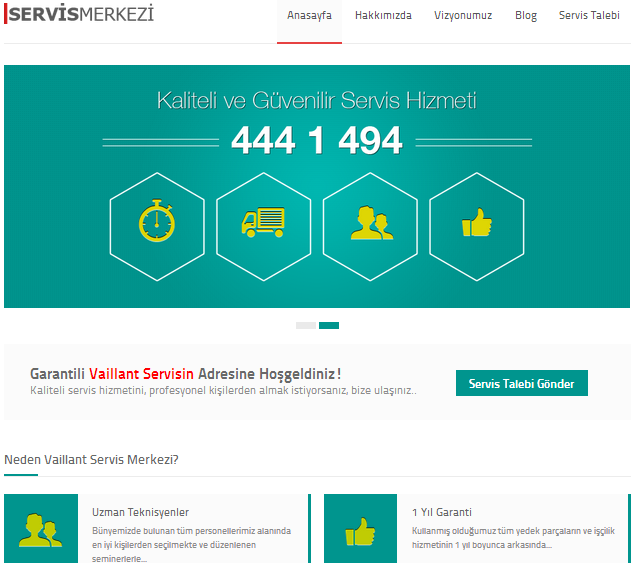Navigate to the Blog page
The height and width of the screenshot is (568, 632).
point(526,16)
